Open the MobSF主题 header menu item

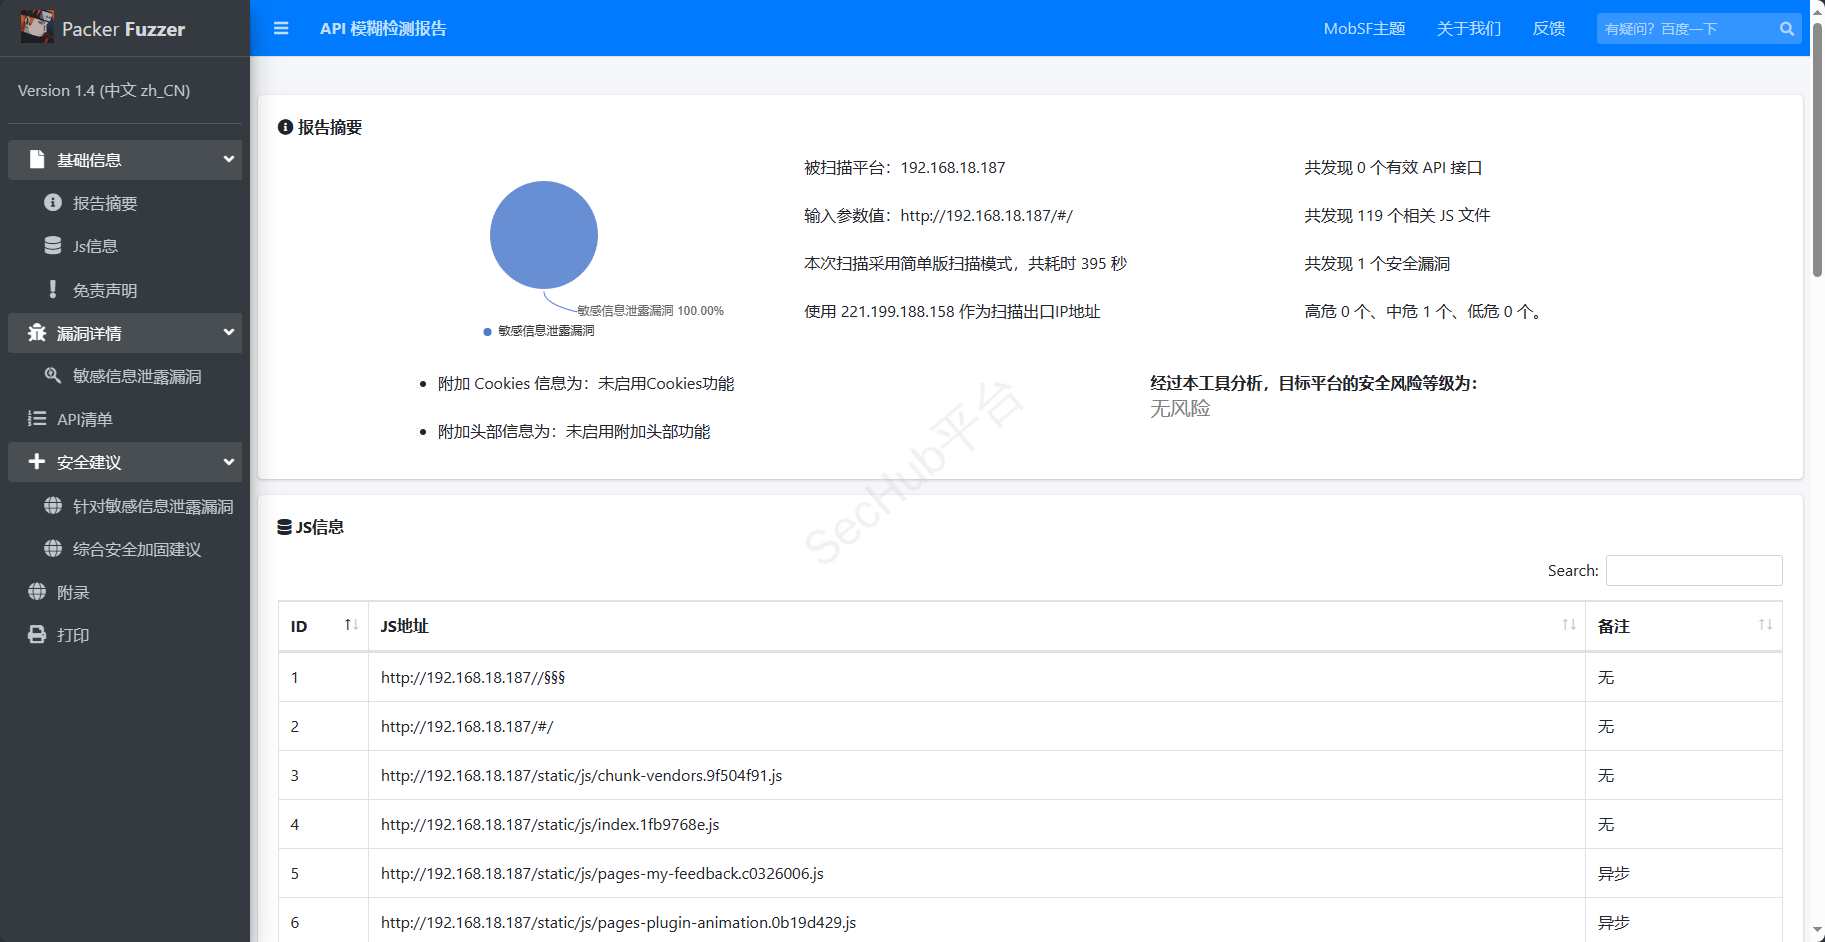[1364, 29]
